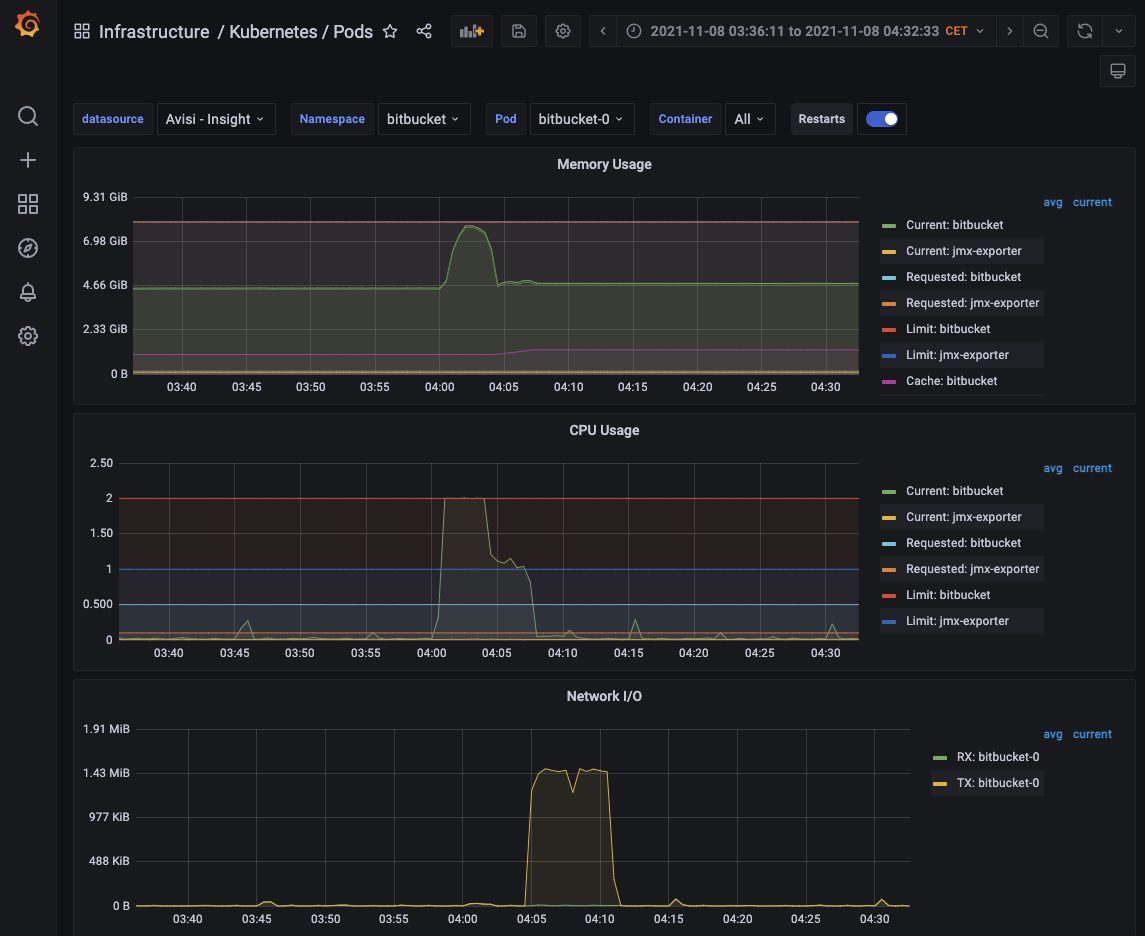The width and height of the screenshot is (1145, 936).
Task: Toggle Current: bitbucket series in CPU legend
Action: coord(954,491)
